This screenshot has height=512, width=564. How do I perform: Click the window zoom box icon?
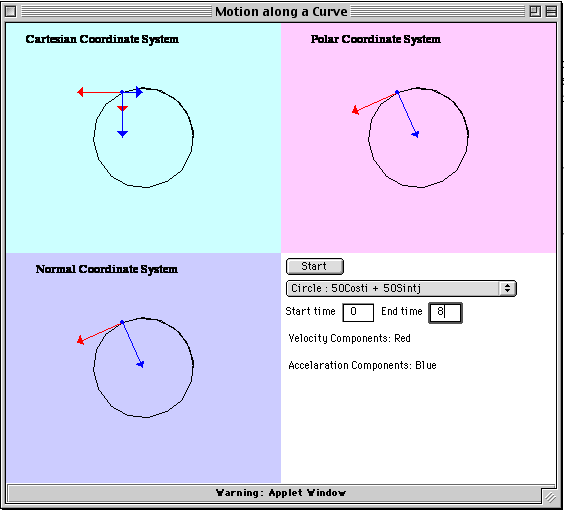[535, 12]
